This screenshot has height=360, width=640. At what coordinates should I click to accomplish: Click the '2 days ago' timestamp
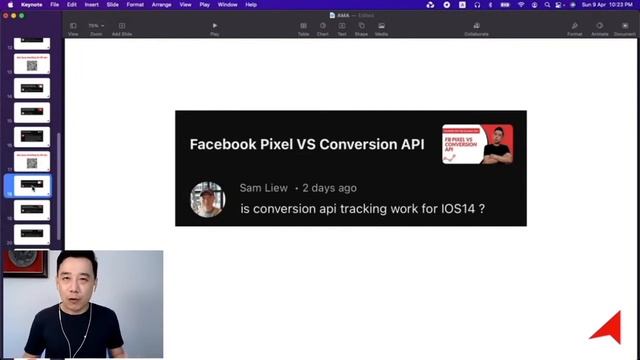(x=329, y=188)
